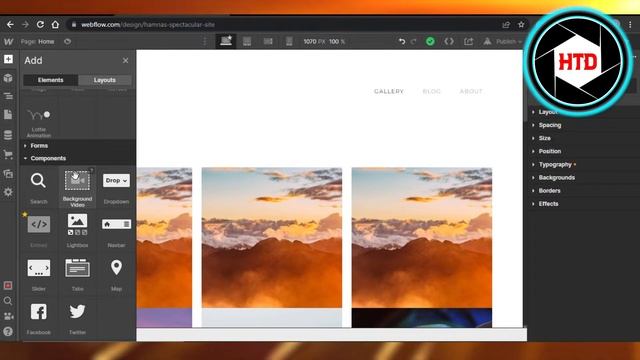640x360 pixels.
Task: Open the Pages panel icon
Action: [x=8, y=115]
